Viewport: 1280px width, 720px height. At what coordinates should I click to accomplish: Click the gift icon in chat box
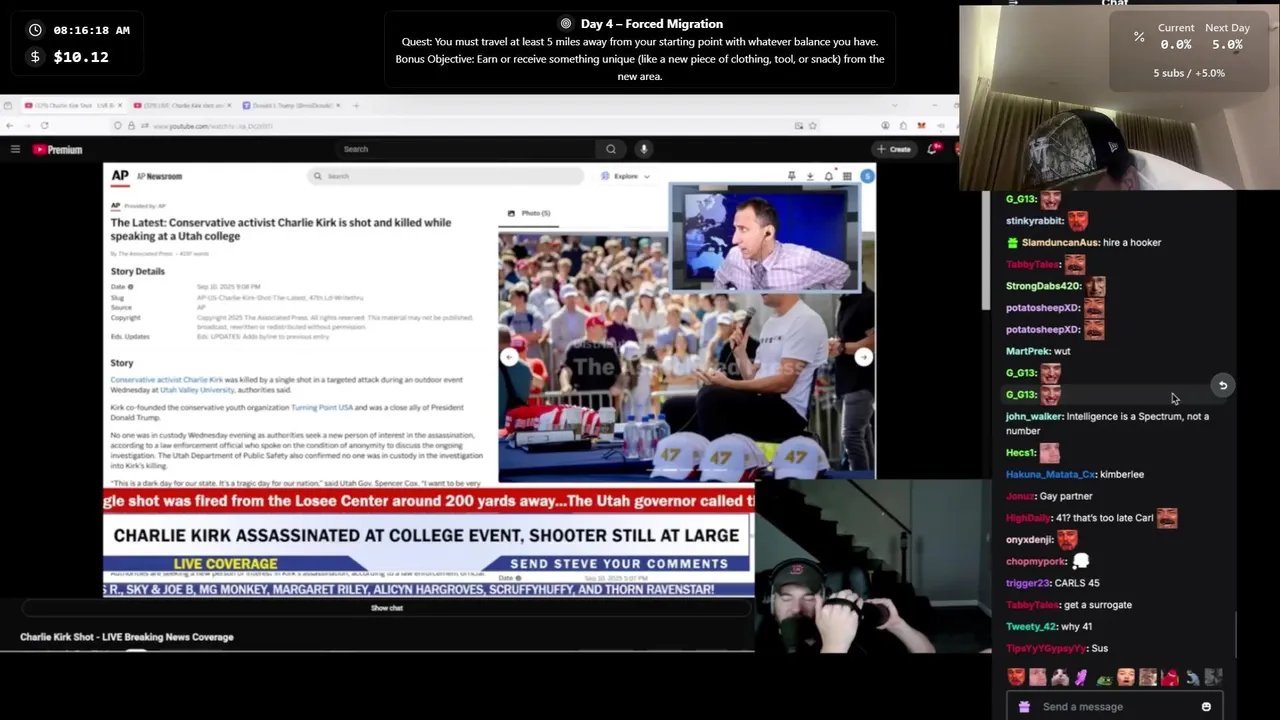pyautogui.click(x=1024, y=707)
